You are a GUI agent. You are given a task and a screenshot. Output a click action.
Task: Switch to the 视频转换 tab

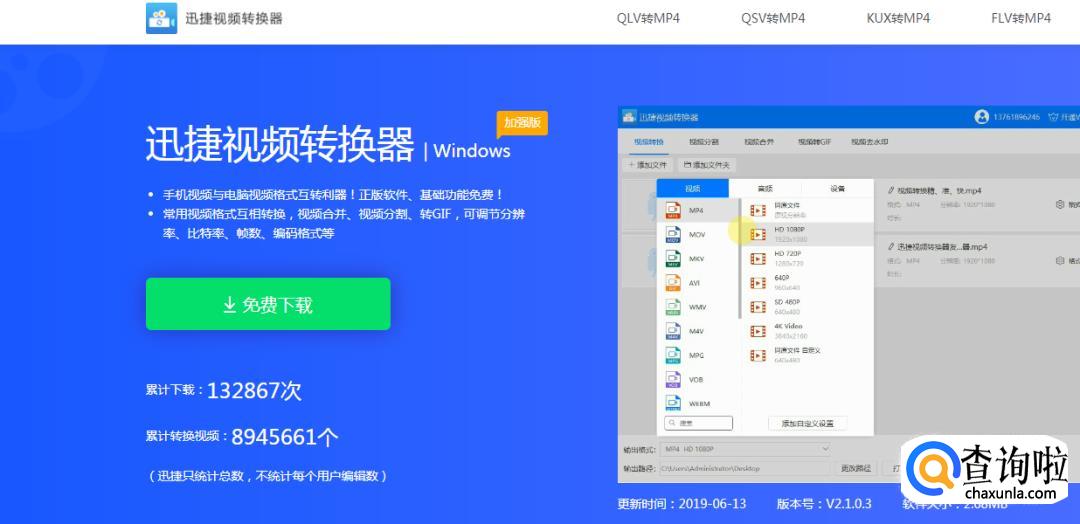[649, 142]
